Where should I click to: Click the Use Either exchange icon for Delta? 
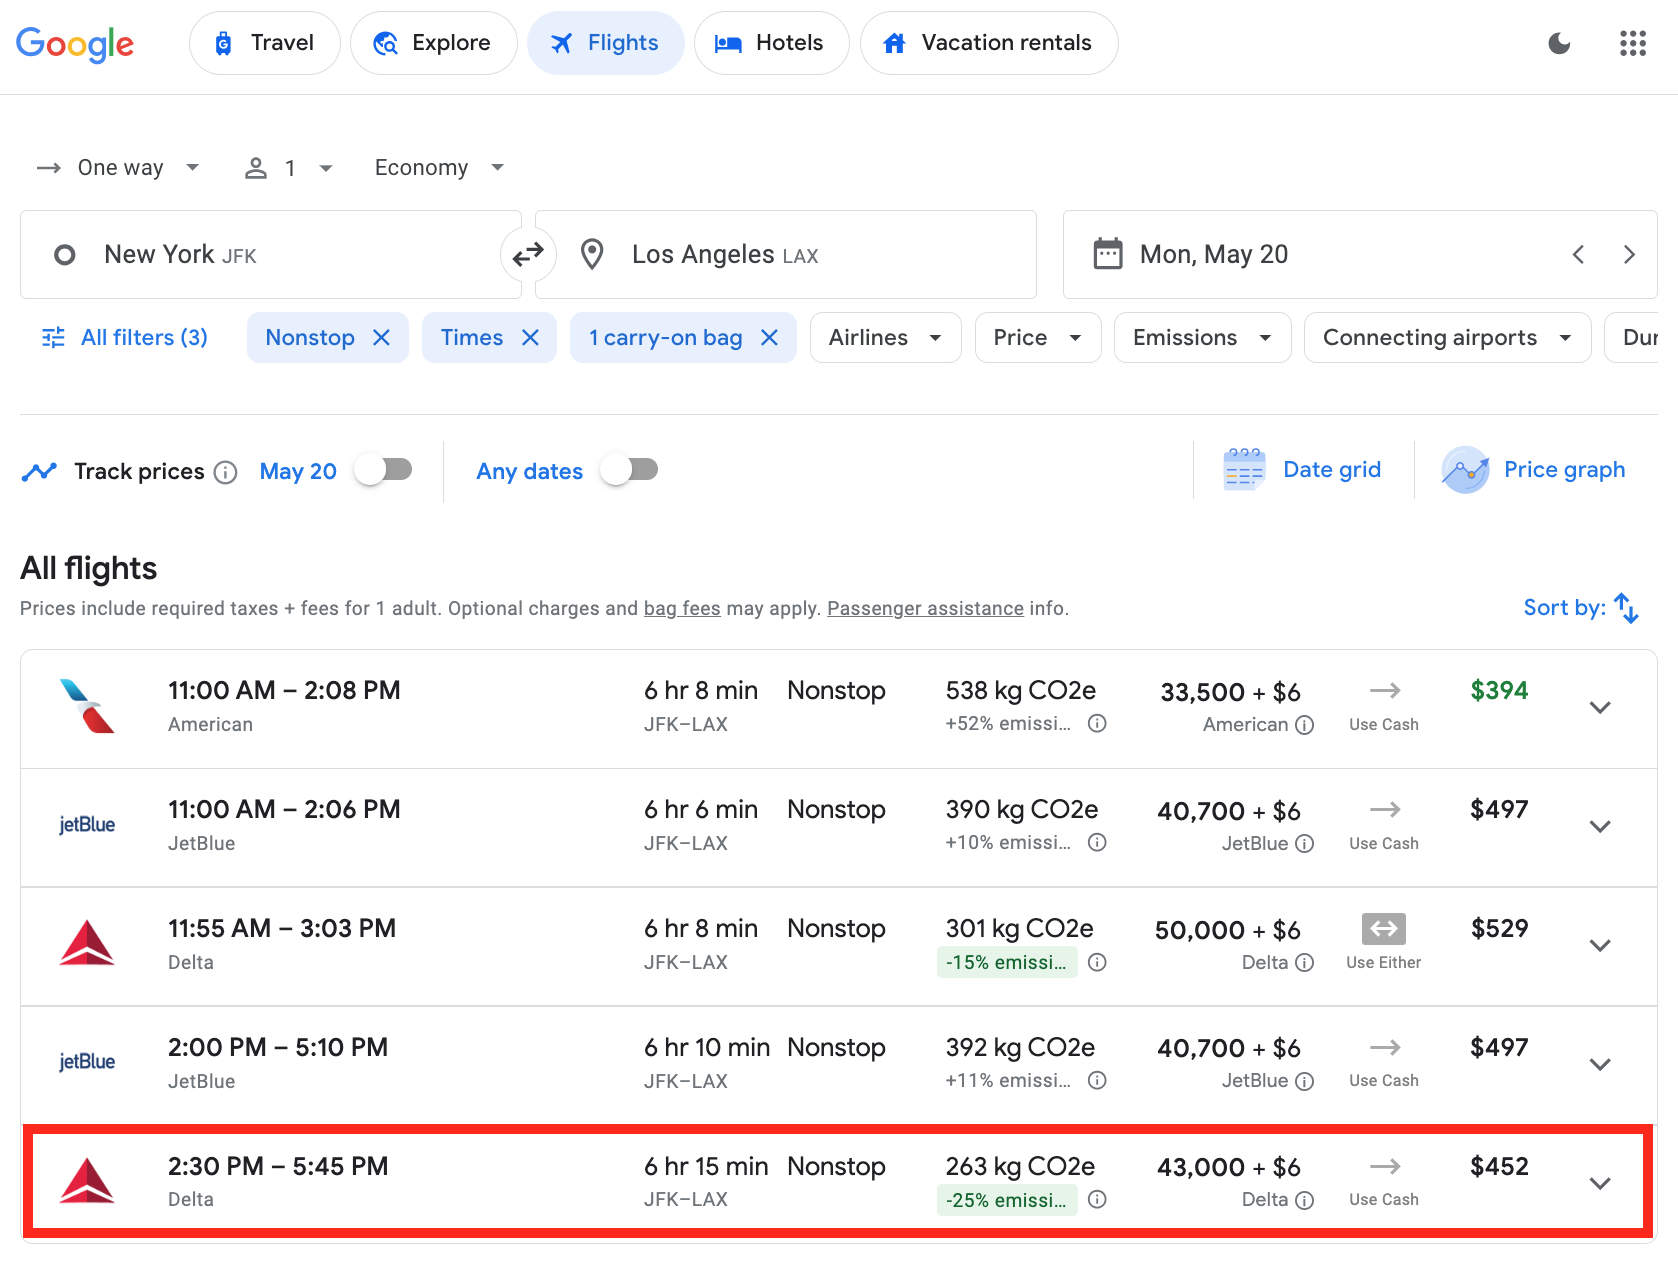1384,929
